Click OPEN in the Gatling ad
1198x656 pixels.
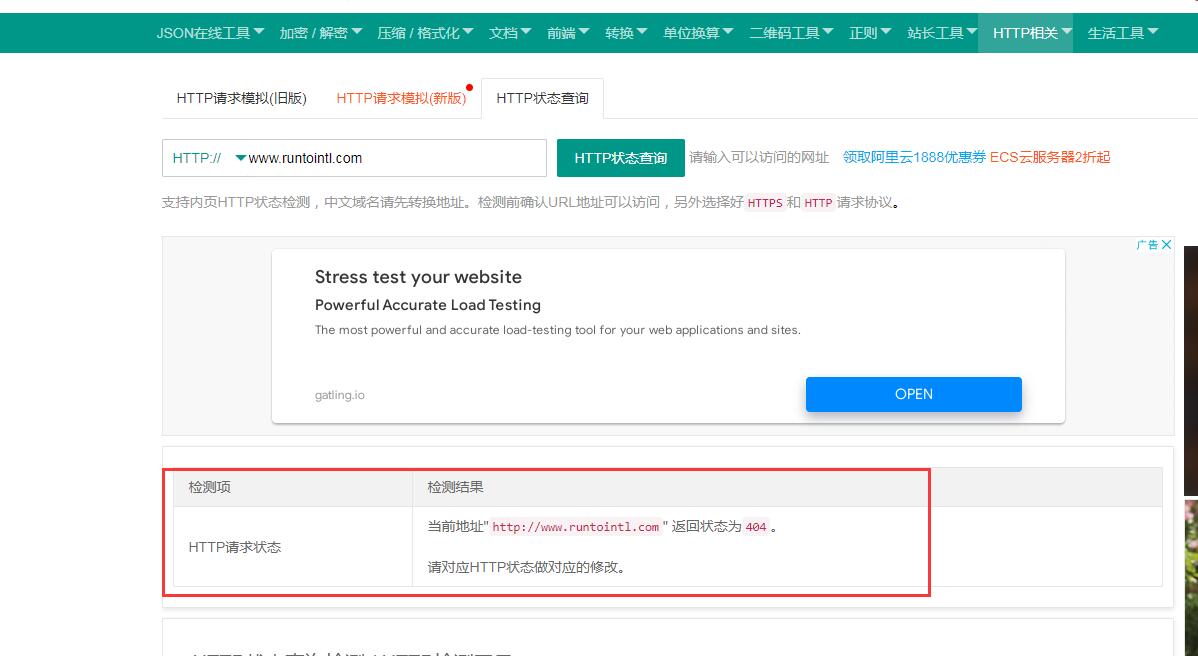[913, 394]
